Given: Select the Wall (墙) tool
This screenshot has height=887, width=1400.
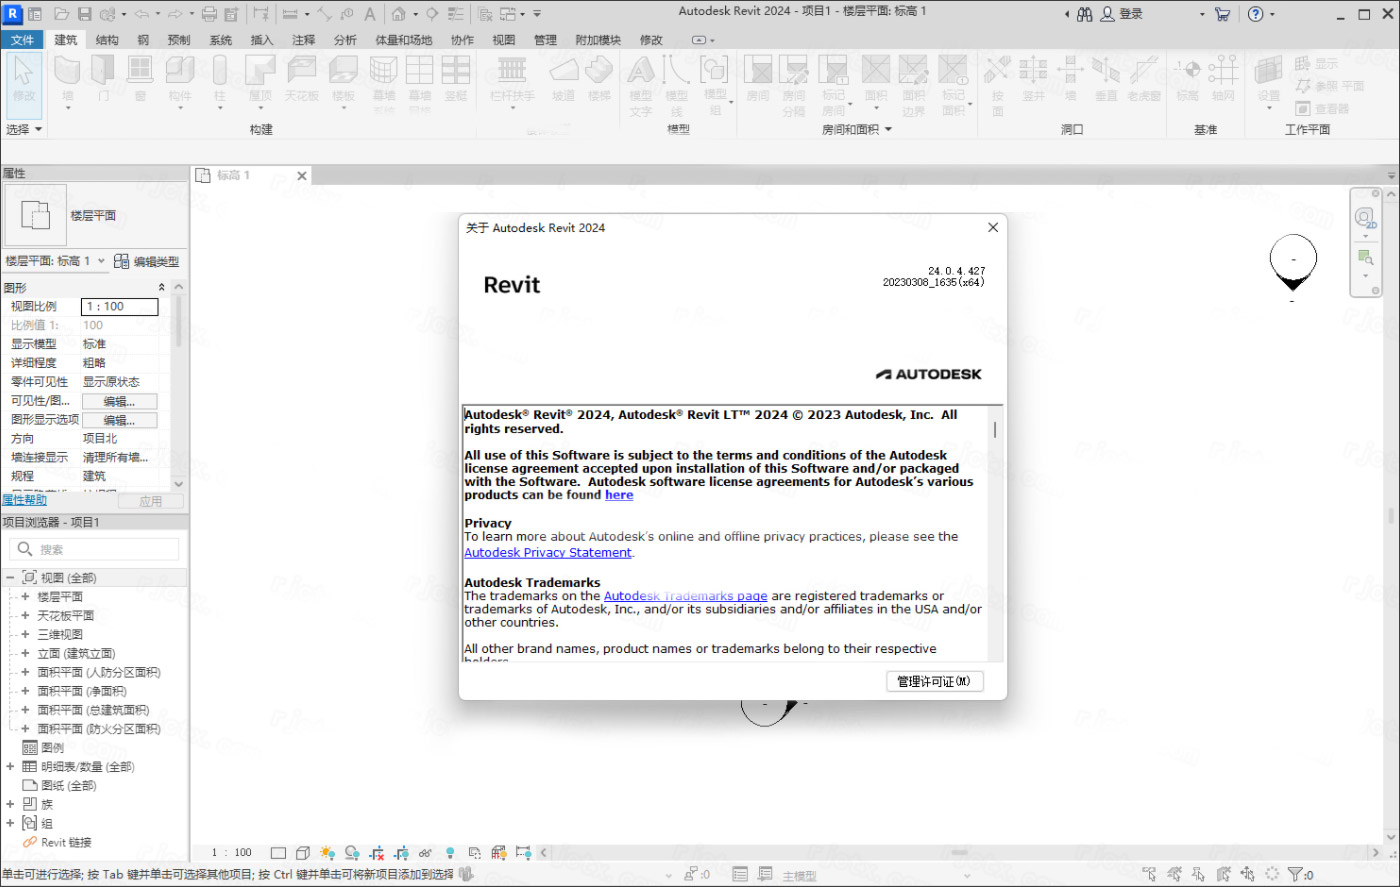Looking at the screenshot, I should coord(66,78).
